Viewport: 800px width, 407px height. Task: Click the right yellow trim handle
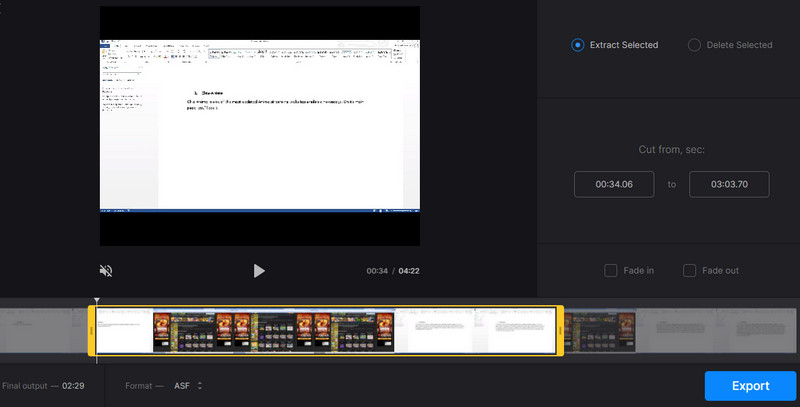click(x=560, y=331)
